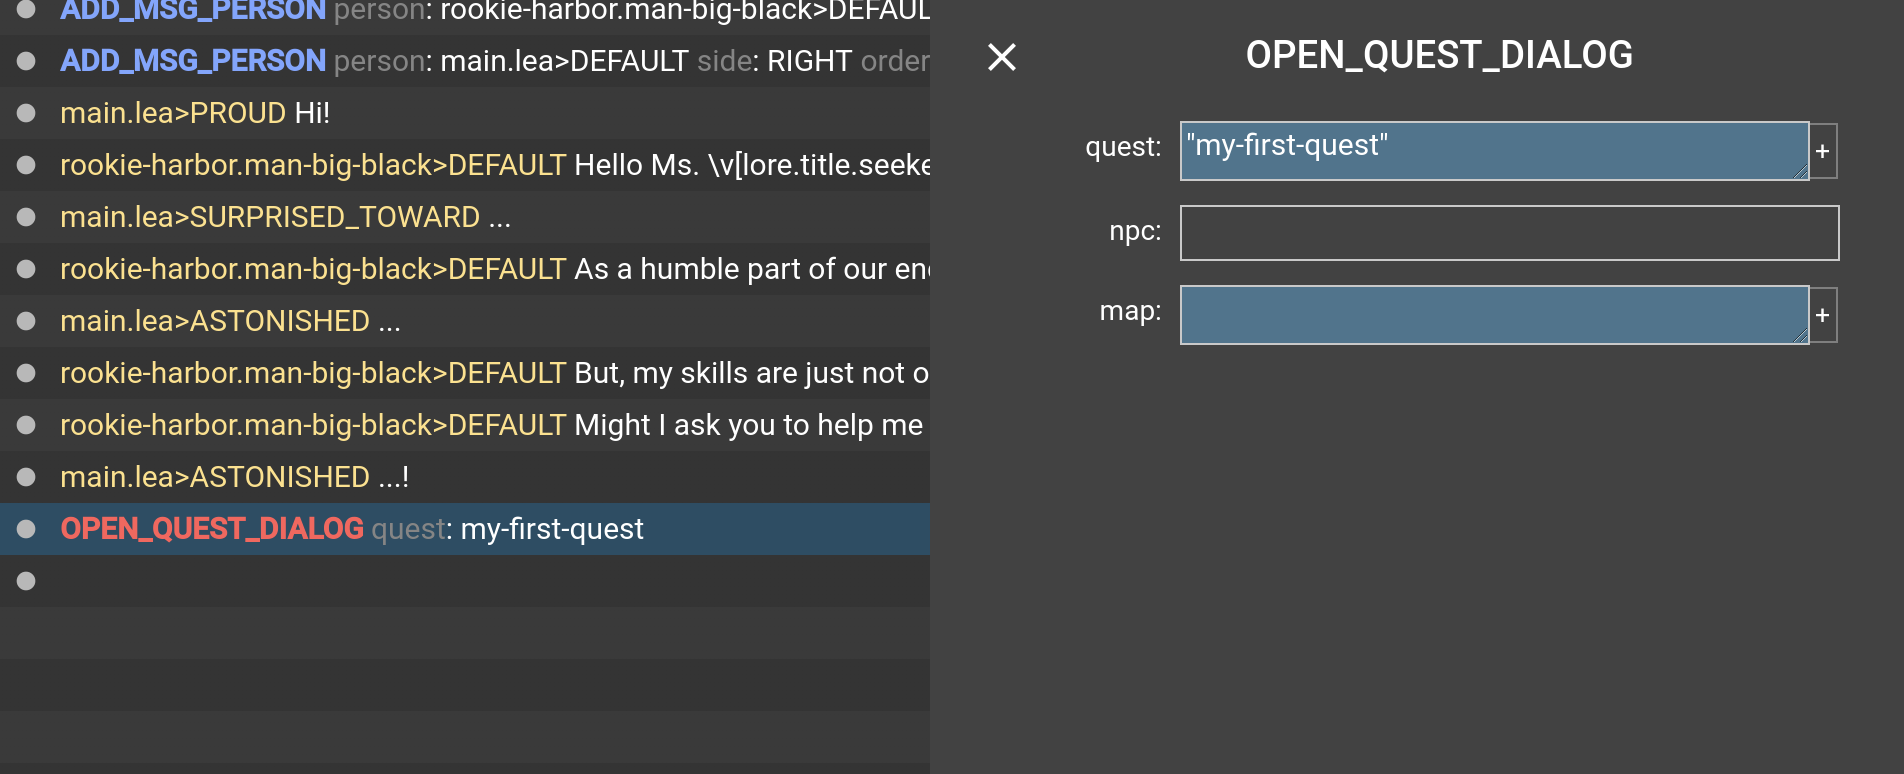Screen dimensions: 1904x774
Task: Add a quest value using the + button
Action: (x=1823, y=150)
